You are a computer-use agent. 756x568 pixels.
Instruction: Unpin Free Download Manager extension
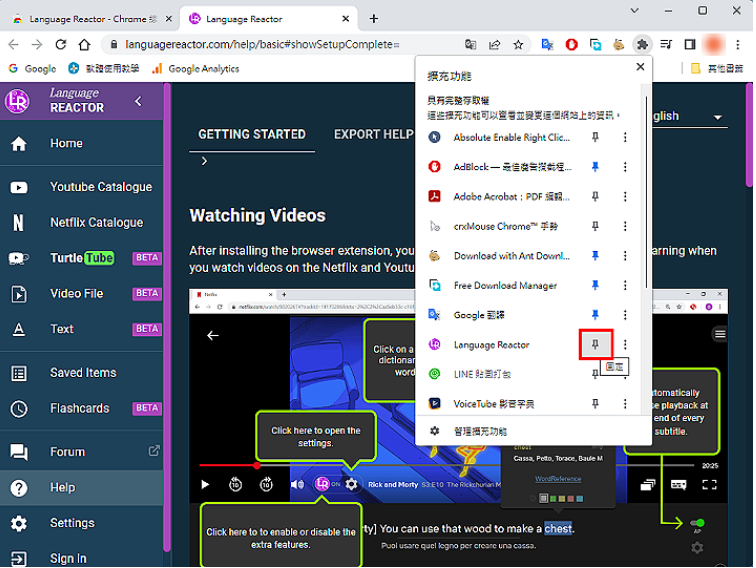coord(595,285)
